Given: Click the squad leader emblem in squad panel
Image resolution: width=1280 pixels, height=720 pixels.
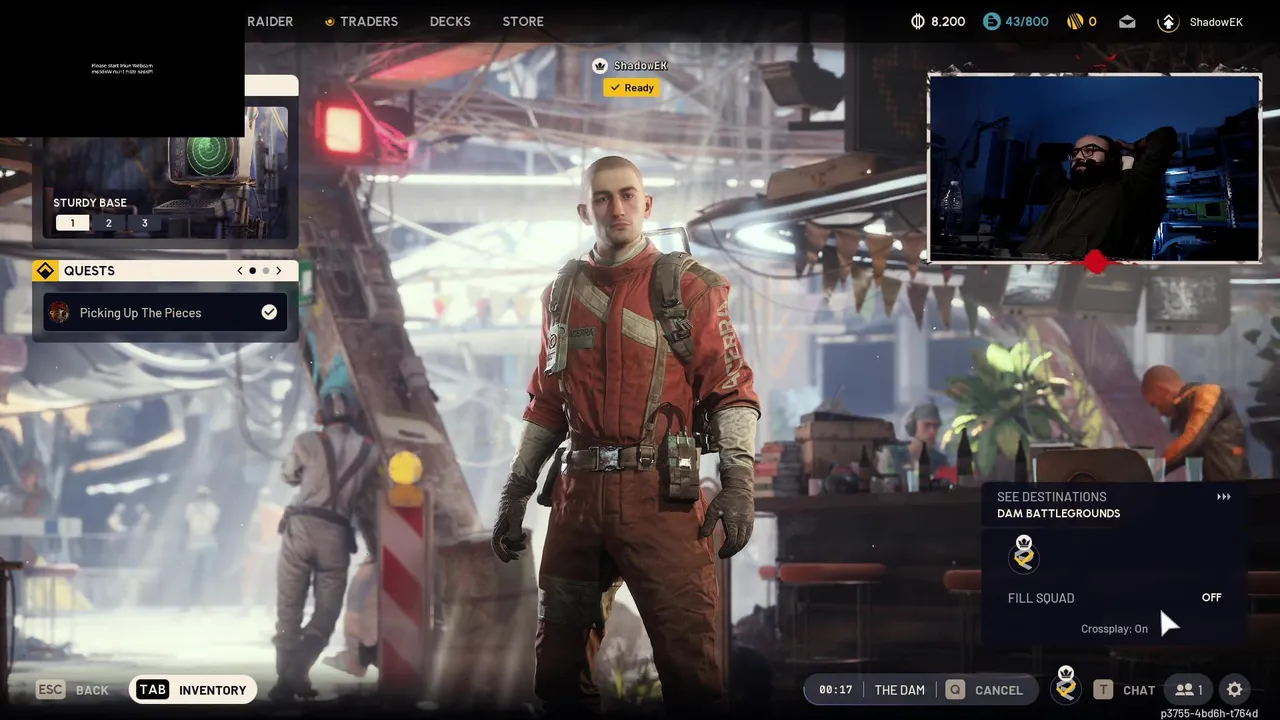Looking at the screenshot, I should [1024, 554].
